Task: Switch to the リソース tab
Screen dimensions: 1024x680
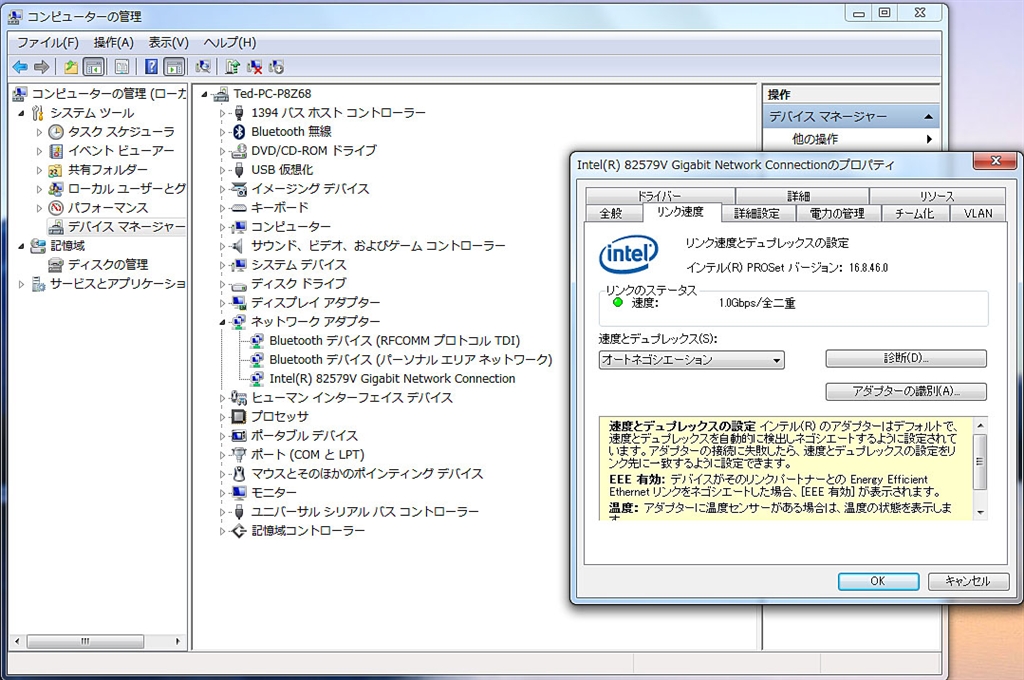Action: [937, 196]
